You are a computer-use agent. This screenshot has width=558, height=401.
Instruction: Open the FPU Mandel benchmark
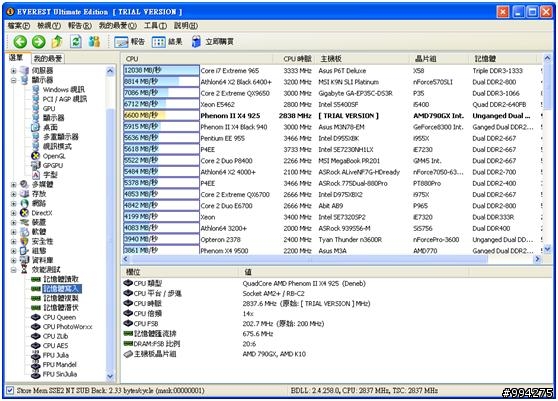[x=59, y=365]
